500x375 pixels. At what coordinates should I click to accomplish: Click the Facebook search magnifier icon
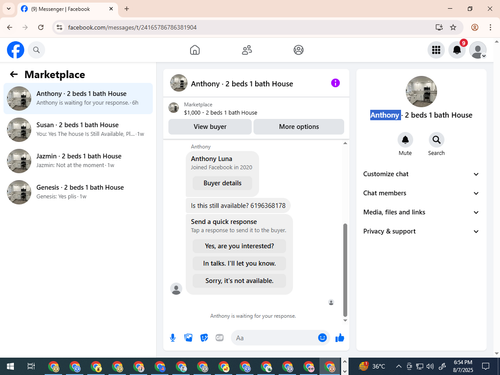pyautogui.click(x=36, y=50)
